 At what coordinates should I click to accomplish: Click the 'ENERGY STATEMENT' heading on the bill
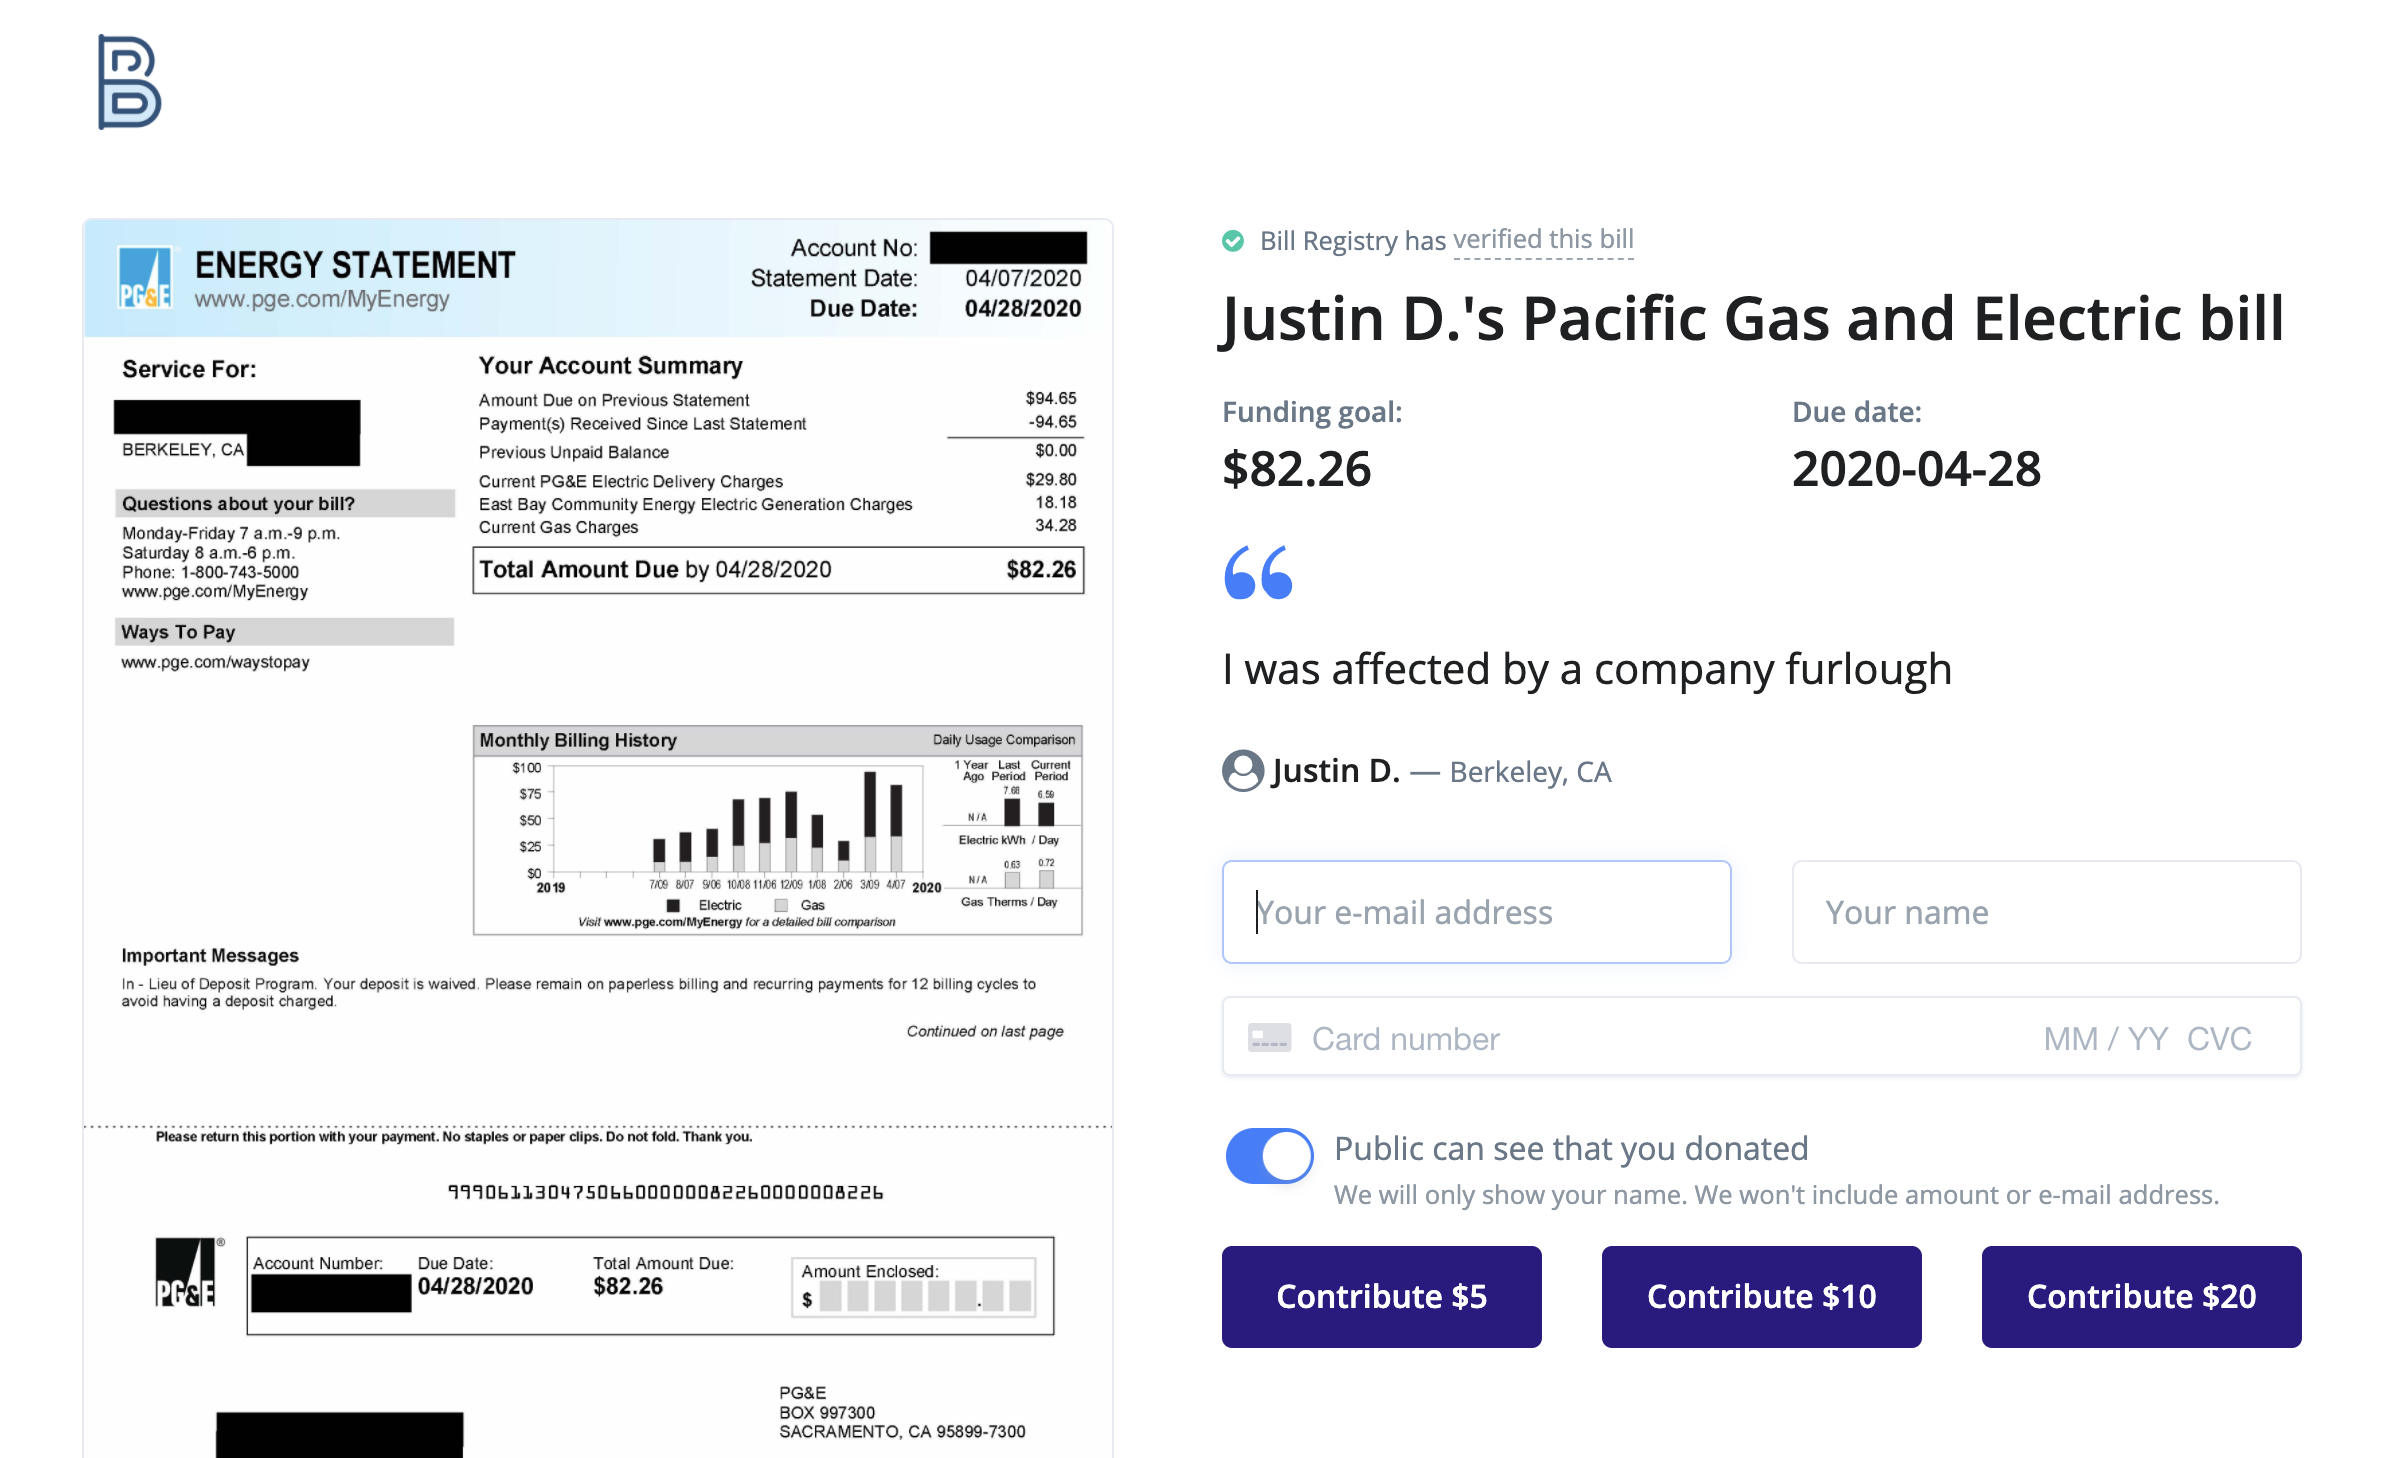click(355, 265)
